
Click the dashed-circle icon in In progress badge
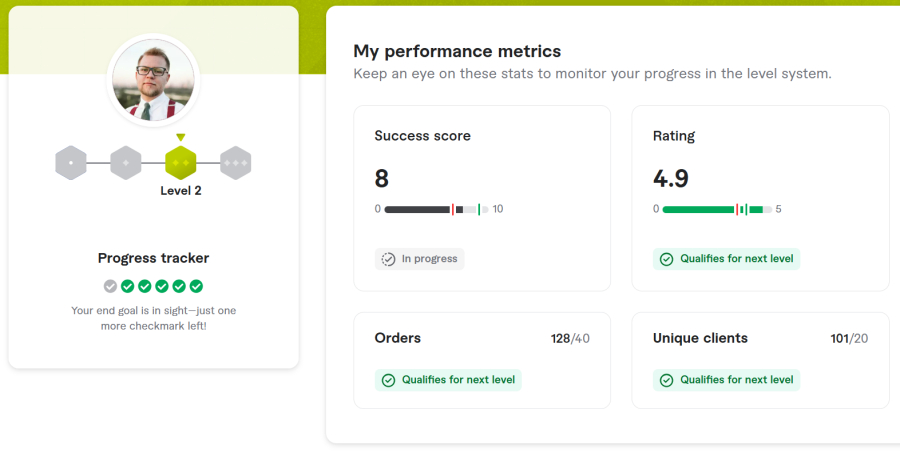click(x=388, y=259)
